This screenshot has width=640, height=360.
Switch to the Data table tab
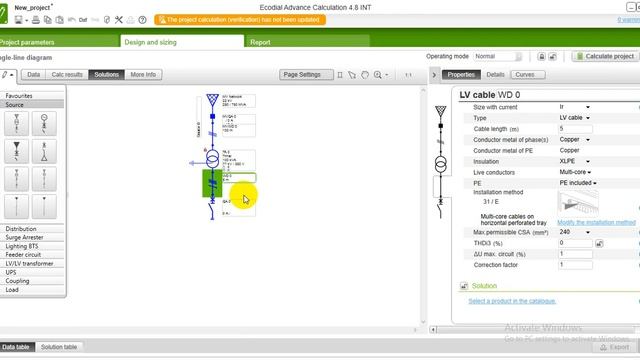point(16,347)
